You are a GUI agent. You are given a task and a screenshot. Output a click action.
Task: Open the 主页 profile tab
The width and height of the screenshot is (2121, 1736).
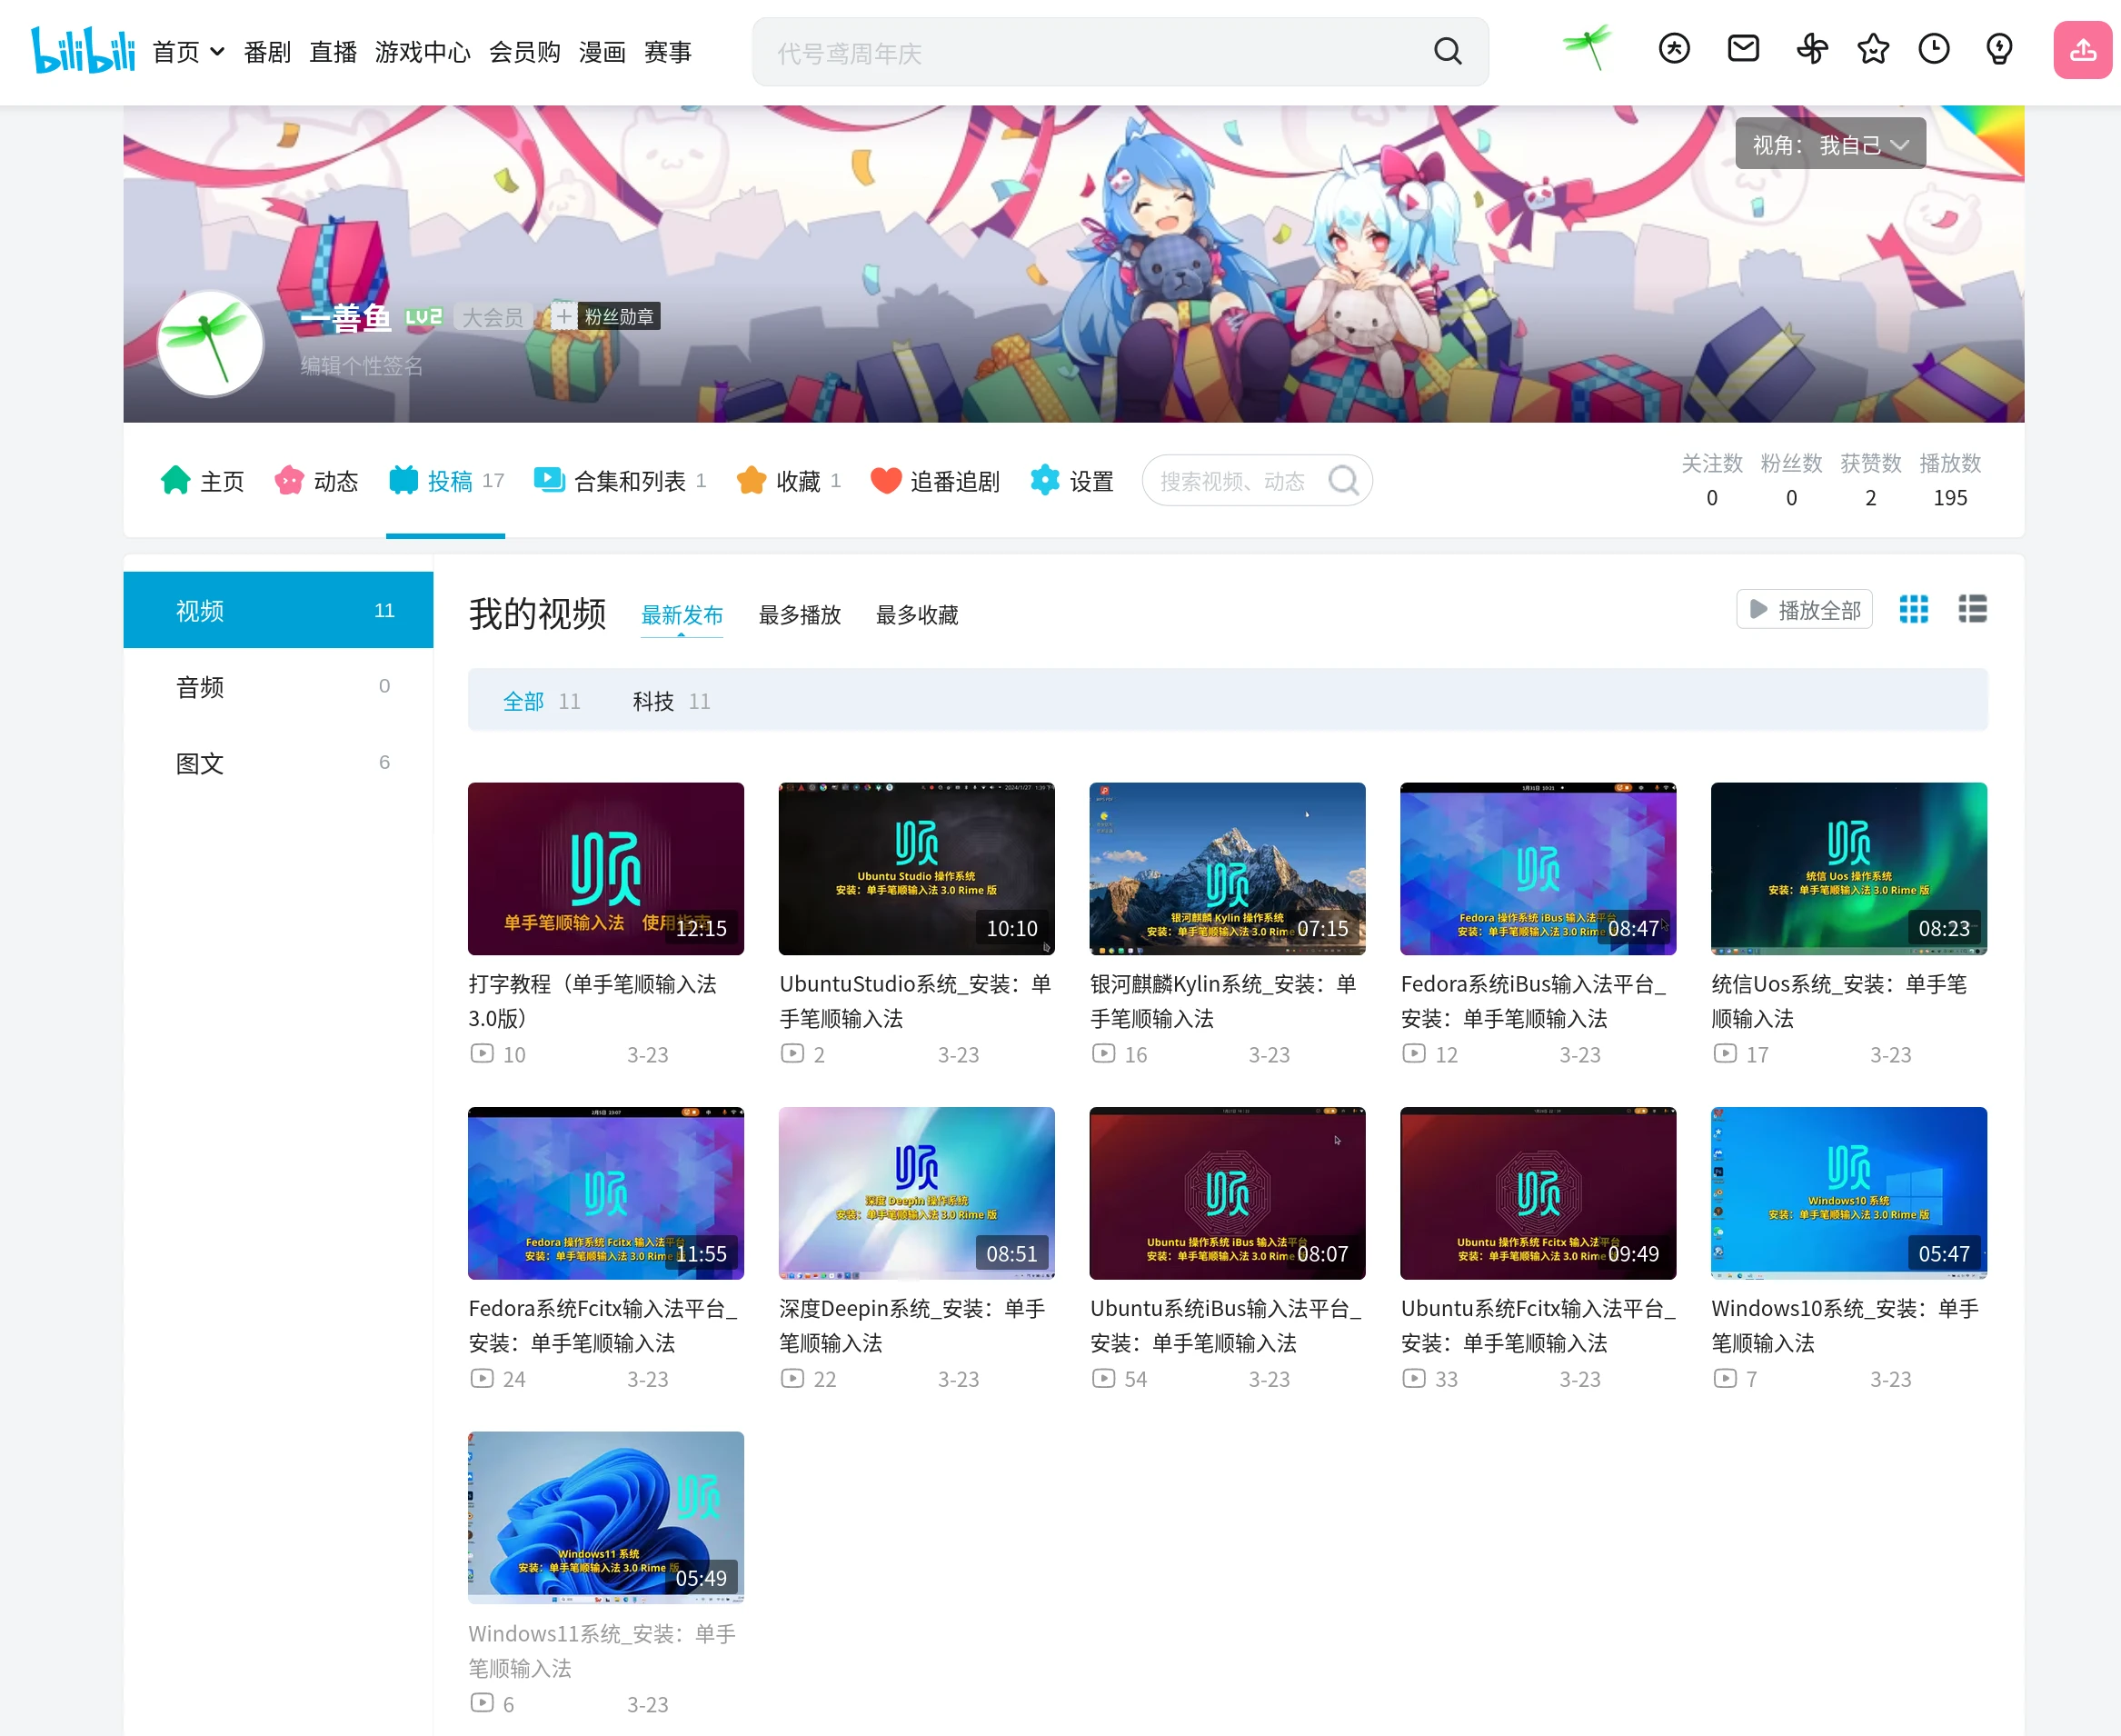[202, 481]
